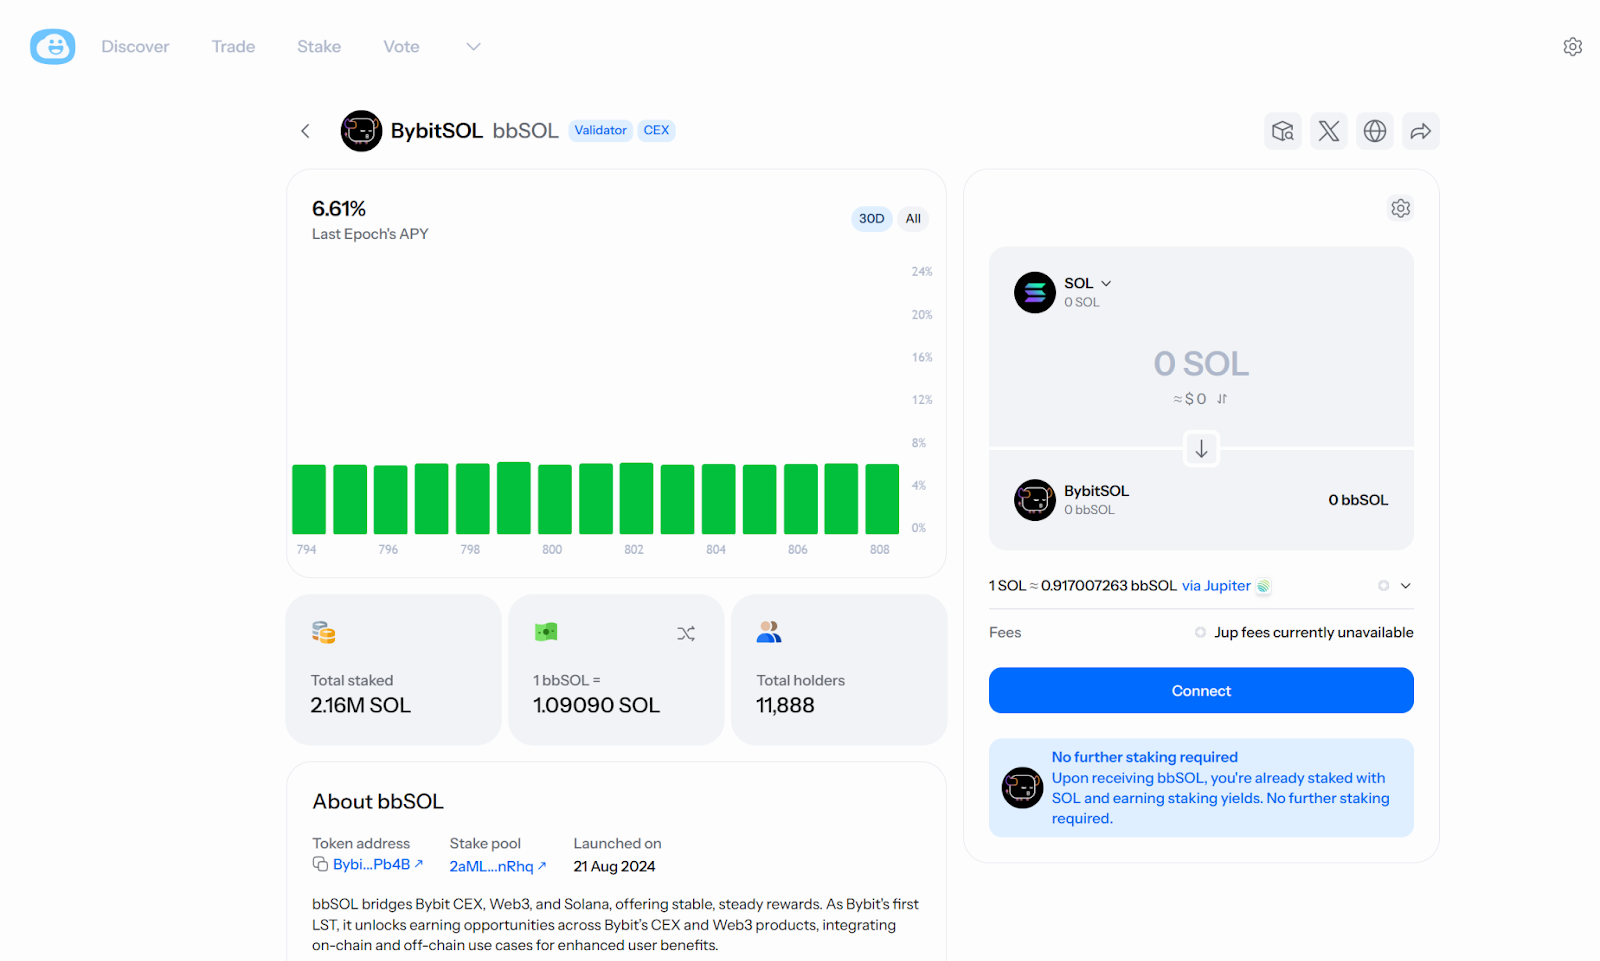Switch chart to All range
Screen dimensions: 1600x961
(x=913, y=218)
